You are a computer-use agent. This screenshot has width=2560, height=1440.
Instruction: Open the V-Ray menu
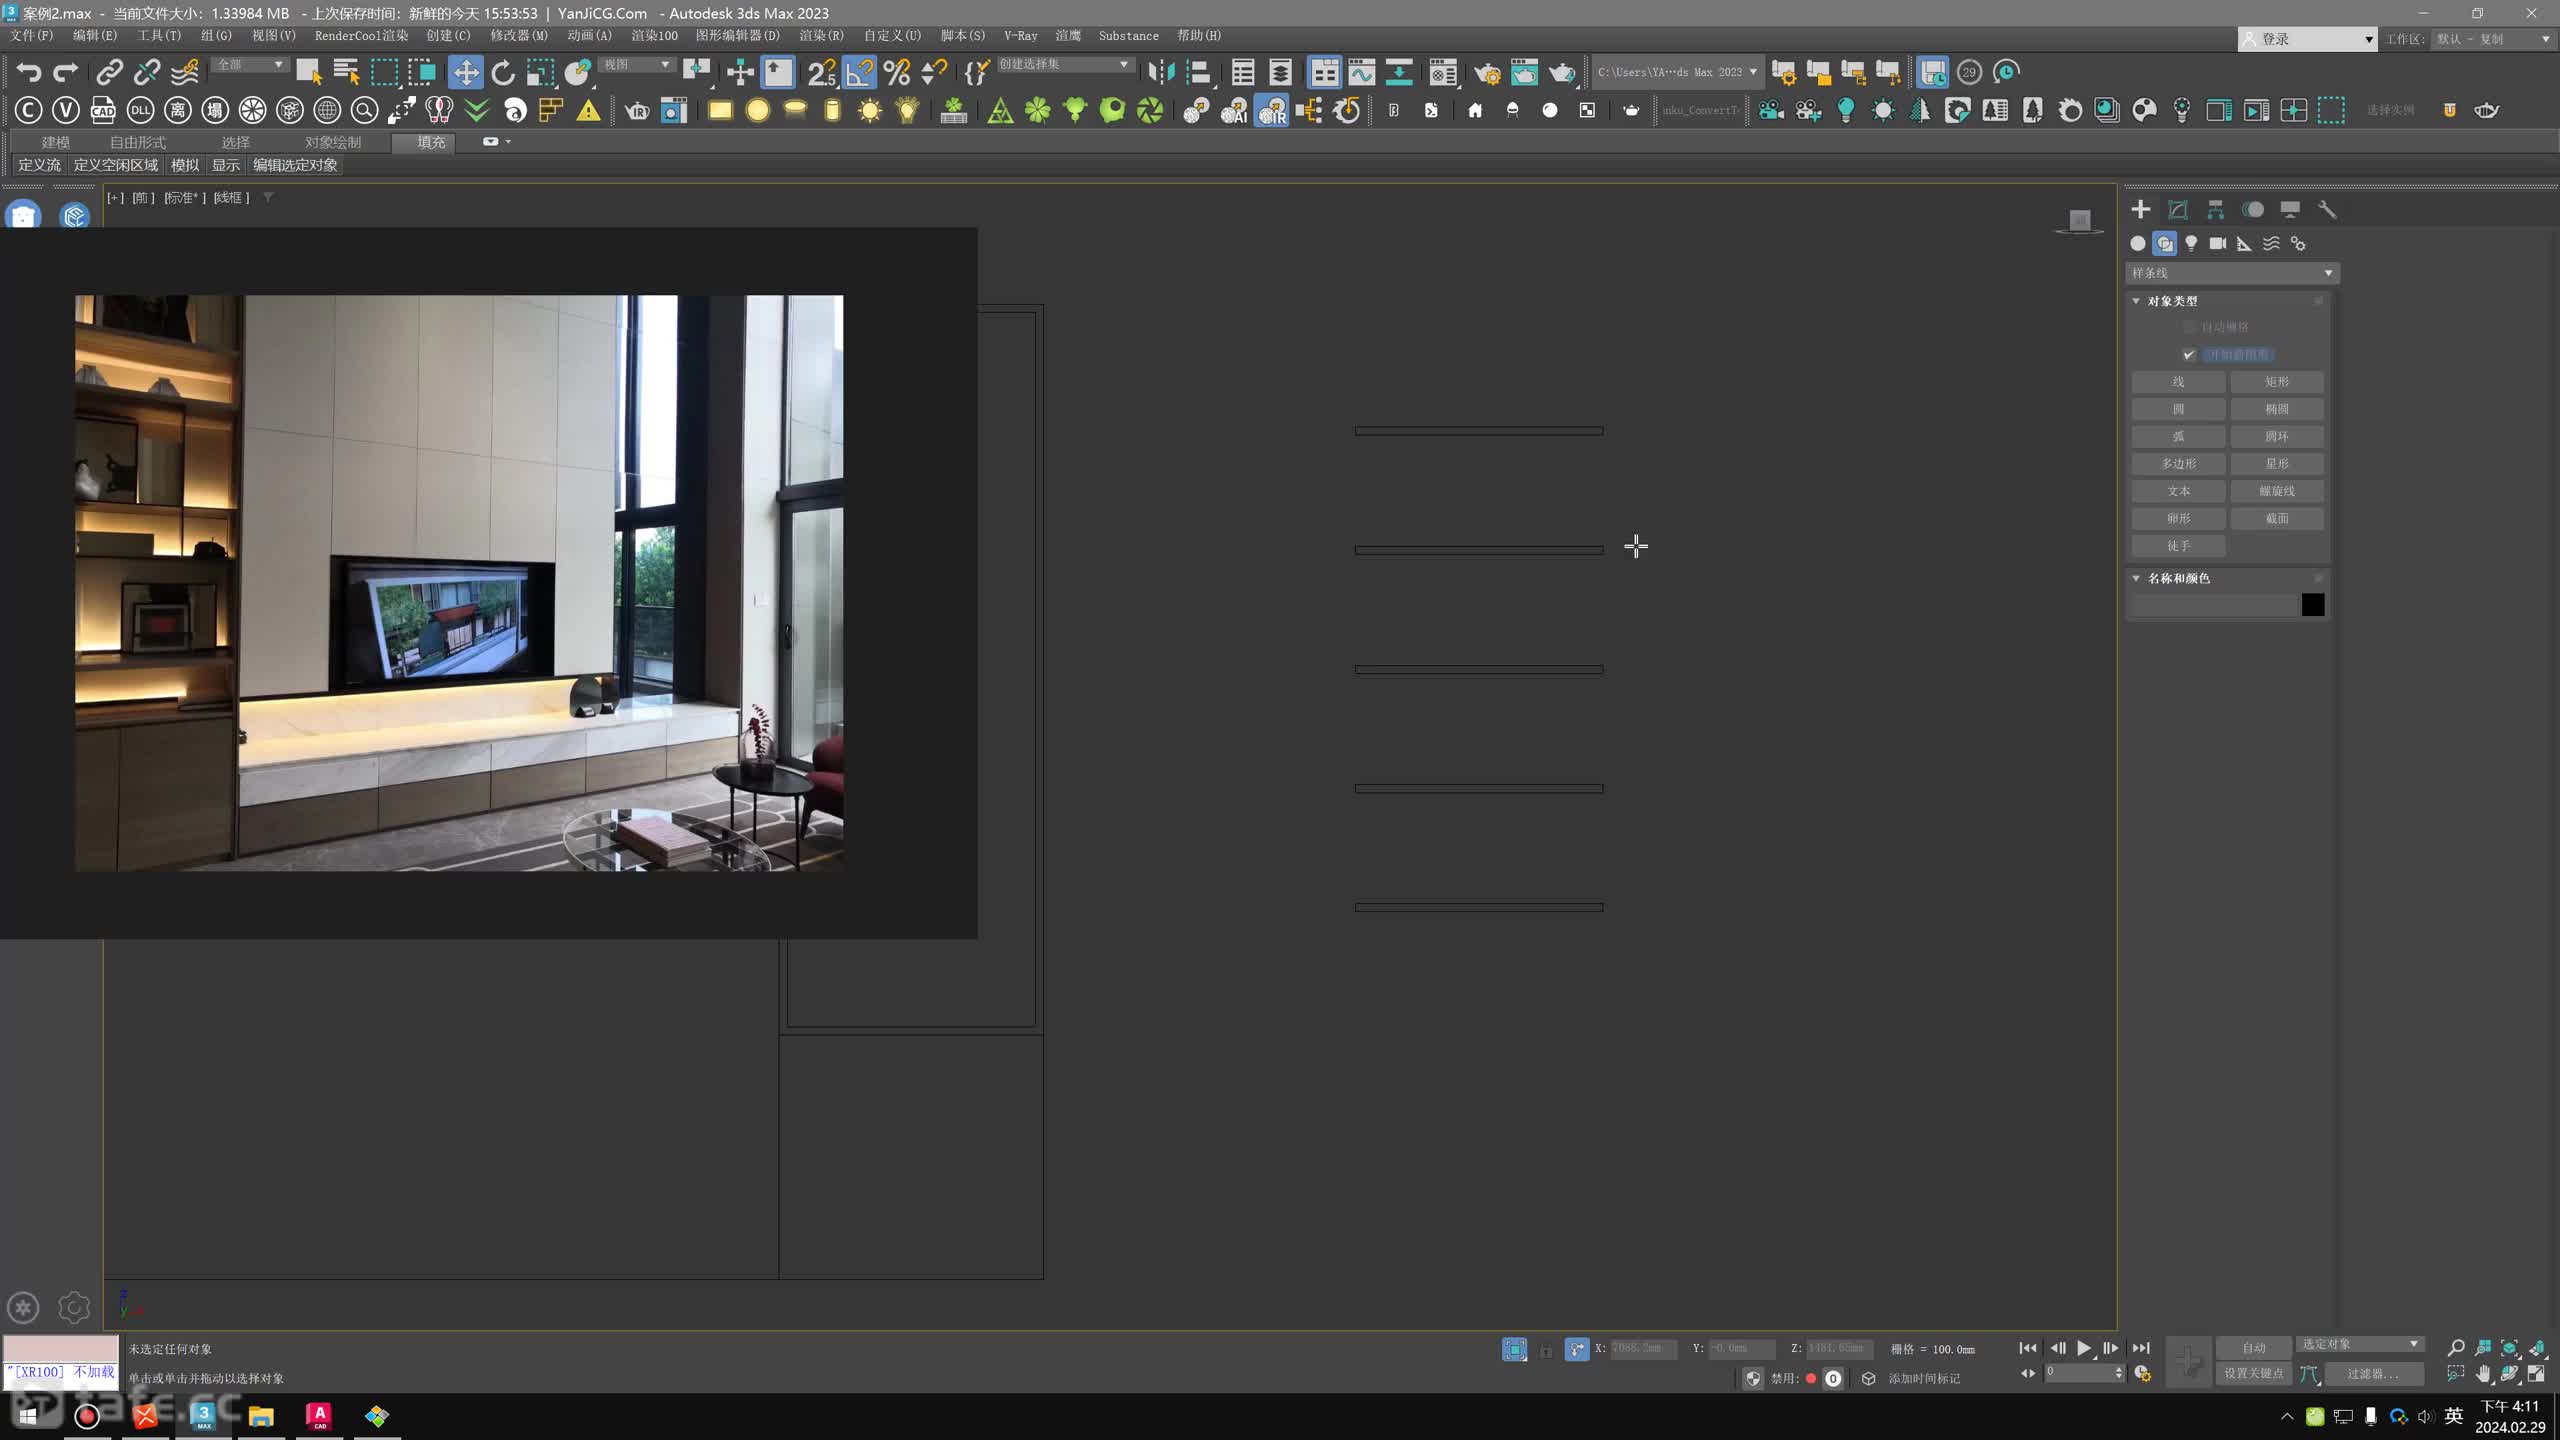[1021, 35]
